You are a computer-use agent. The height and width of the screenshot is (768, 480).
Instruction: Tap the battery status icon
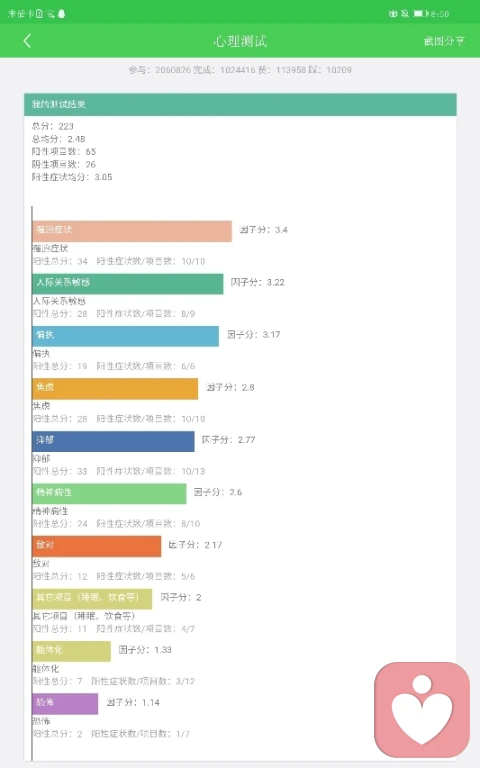point(420,14)
